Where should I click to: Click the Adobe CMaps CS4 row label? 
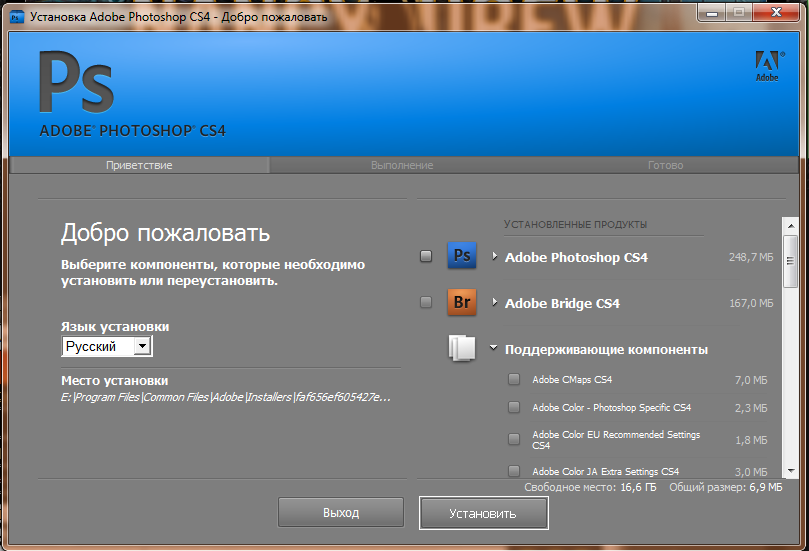[572, 380]
